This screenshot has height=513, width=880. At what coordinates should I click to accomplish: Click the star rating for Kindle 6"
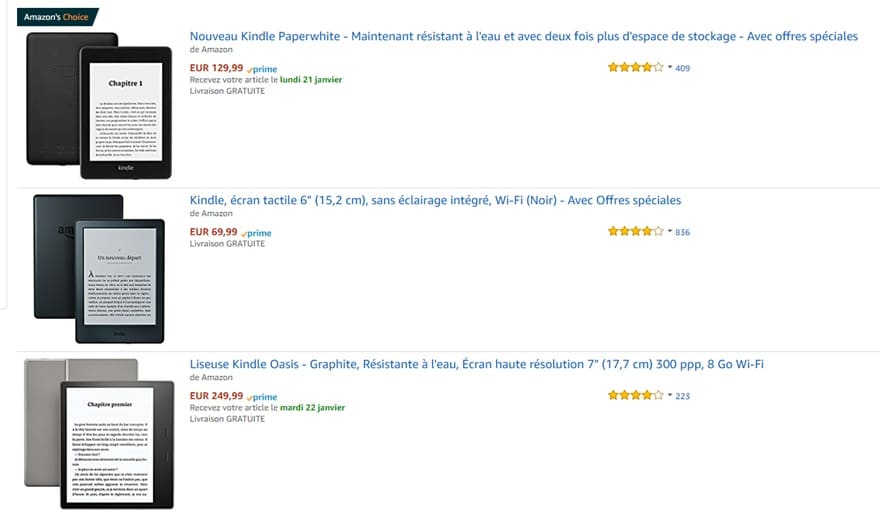pyautogui.click(x=634, y=232)
